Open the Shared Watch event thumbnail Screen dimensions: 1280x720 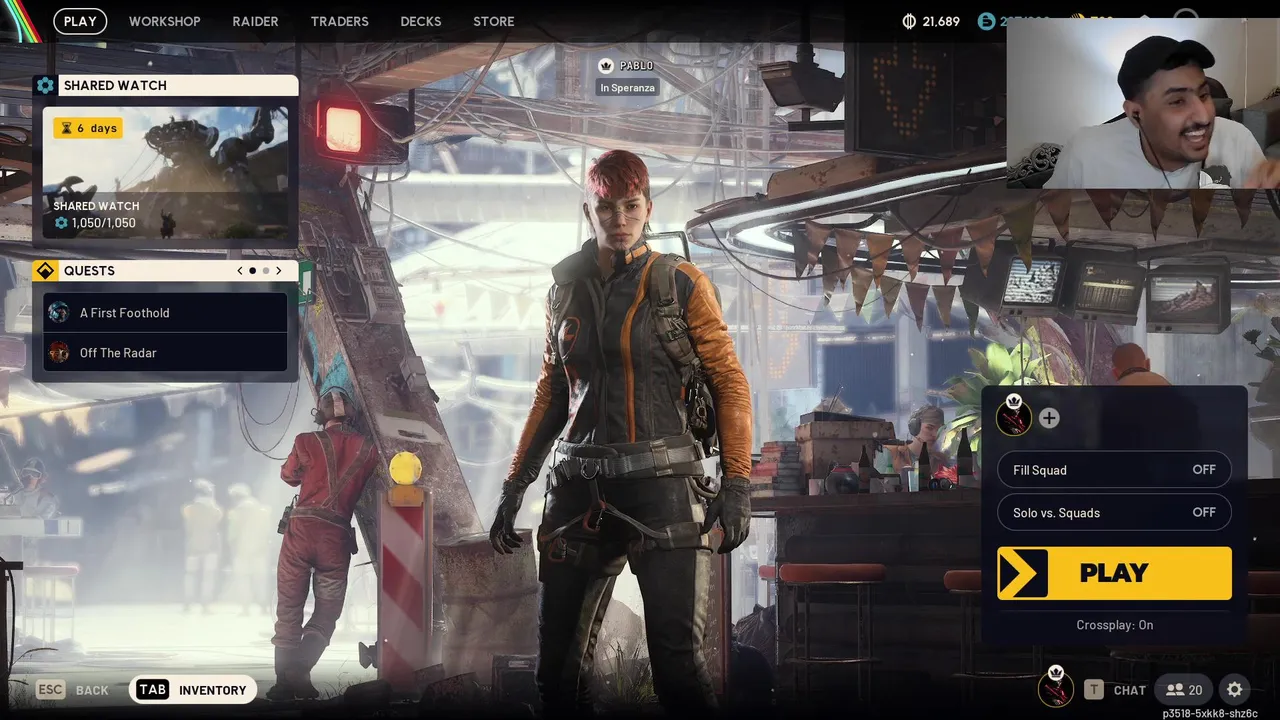(165, 171)
